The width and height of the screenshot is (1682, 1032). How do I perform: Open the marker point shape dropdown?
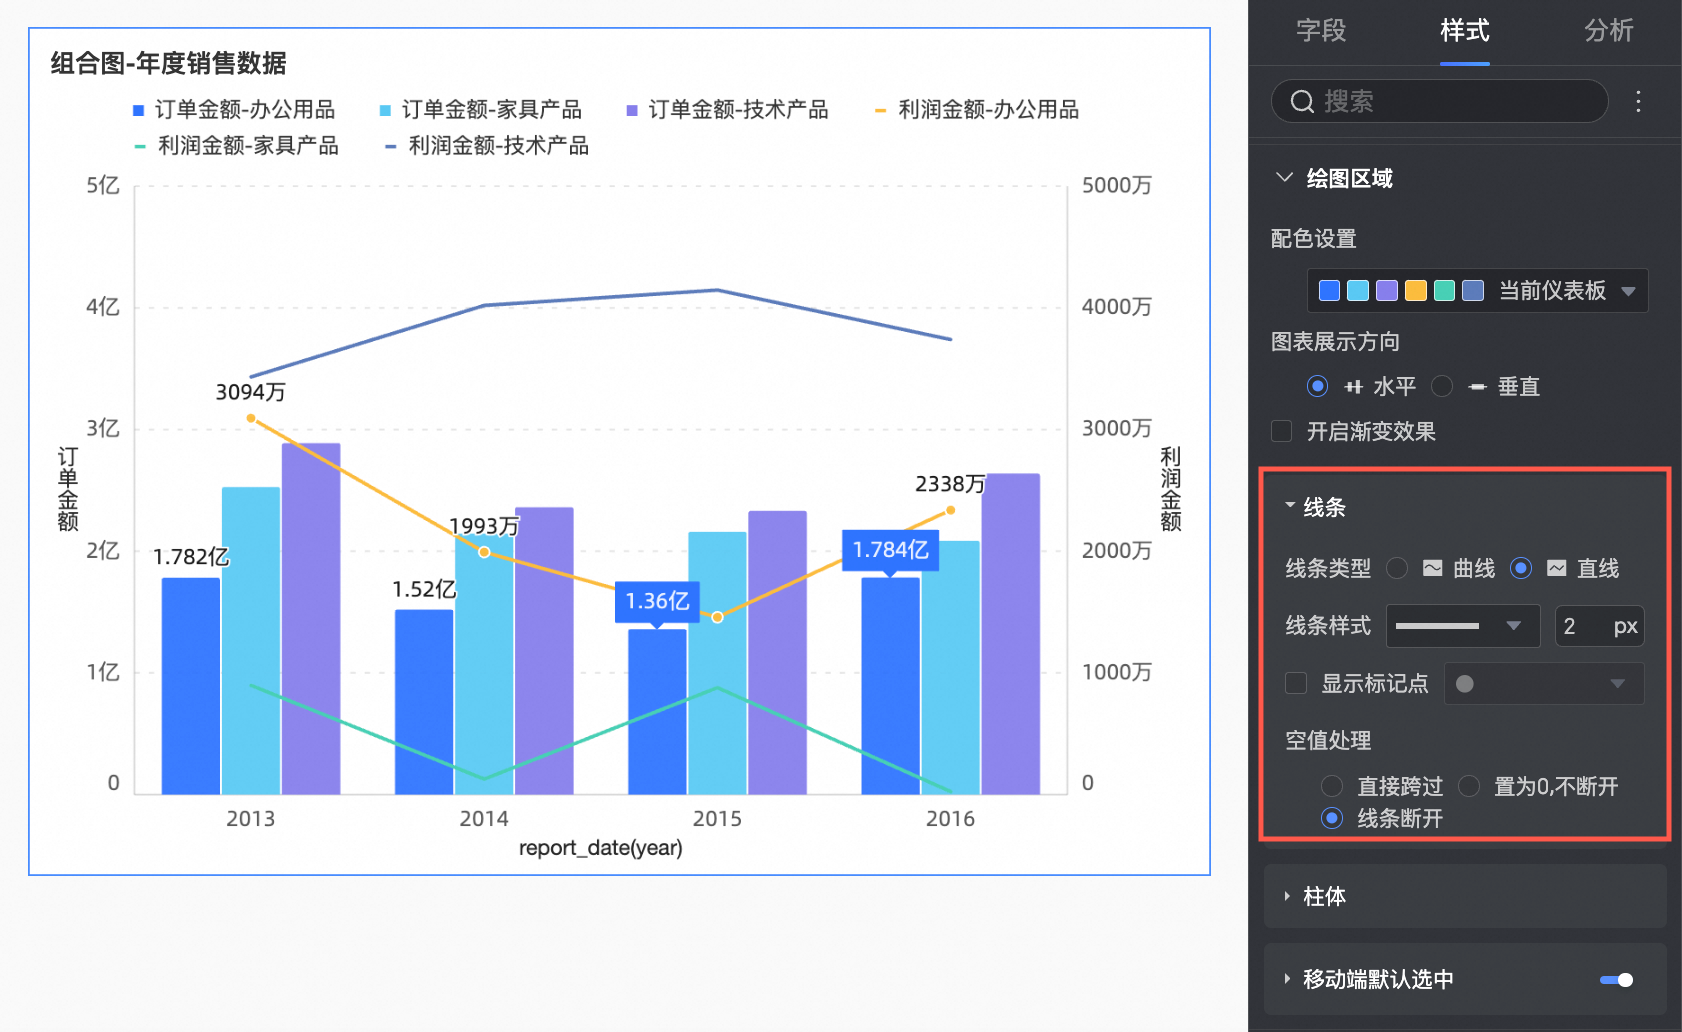[1544, 684]
